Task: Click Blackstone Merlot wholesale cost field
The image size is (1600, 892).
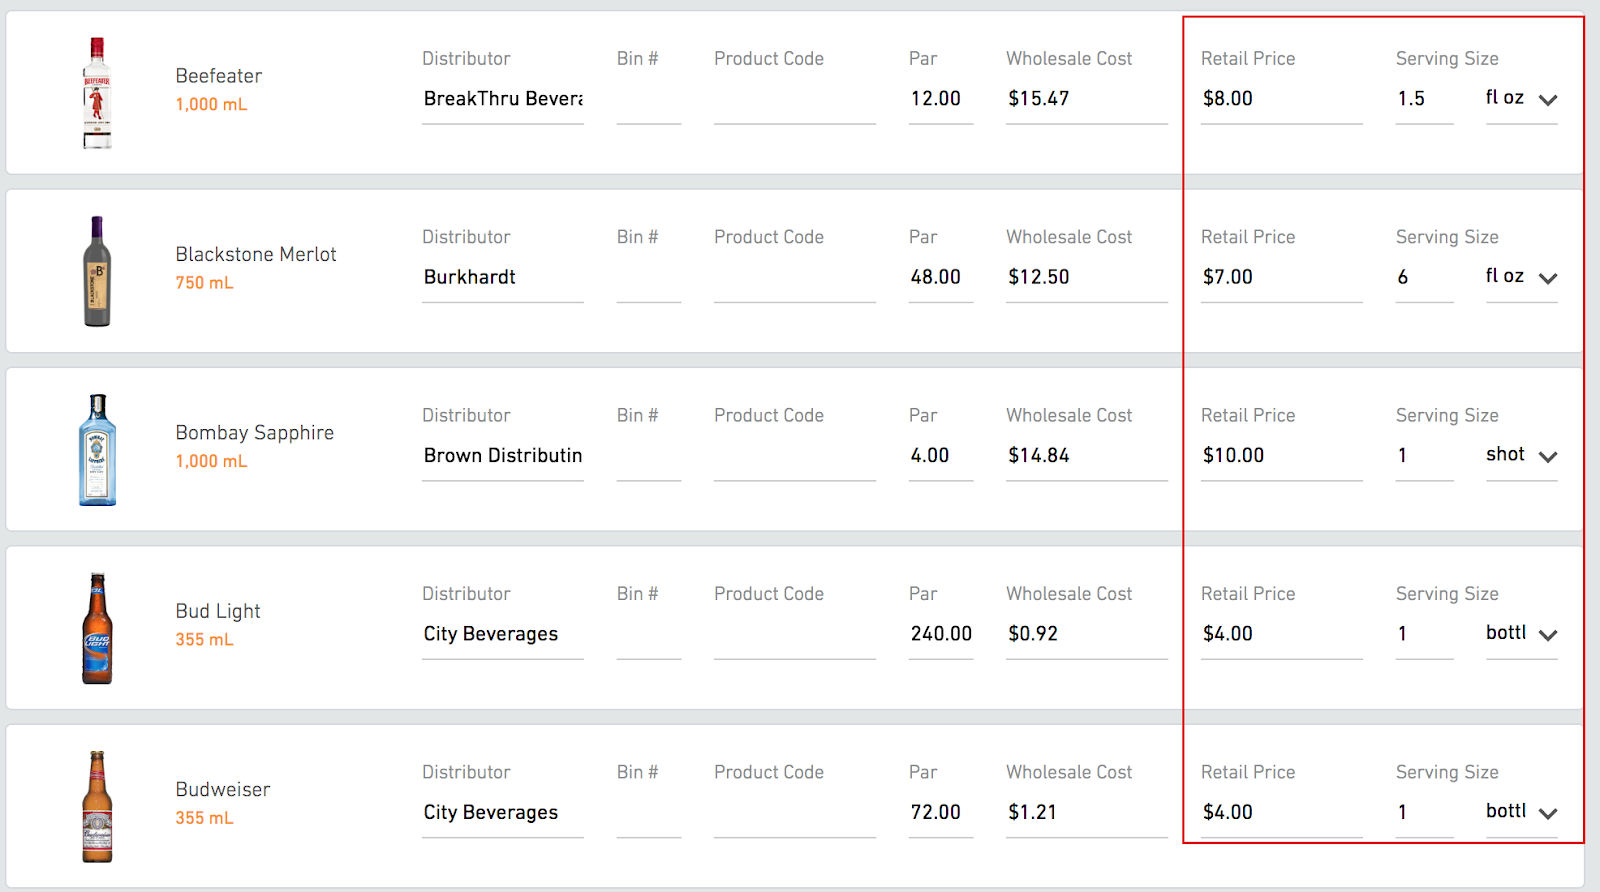Action: click(1085, 277)
